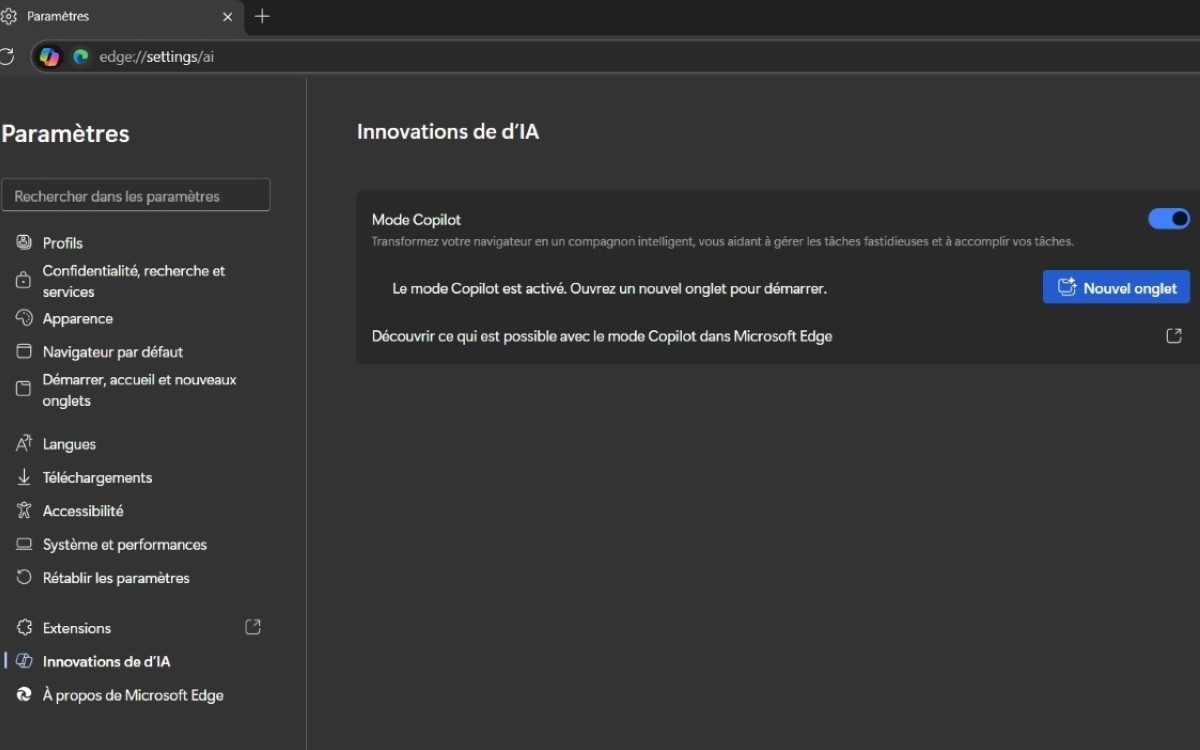Select the Paramètres browser tab

click(122, 17)
